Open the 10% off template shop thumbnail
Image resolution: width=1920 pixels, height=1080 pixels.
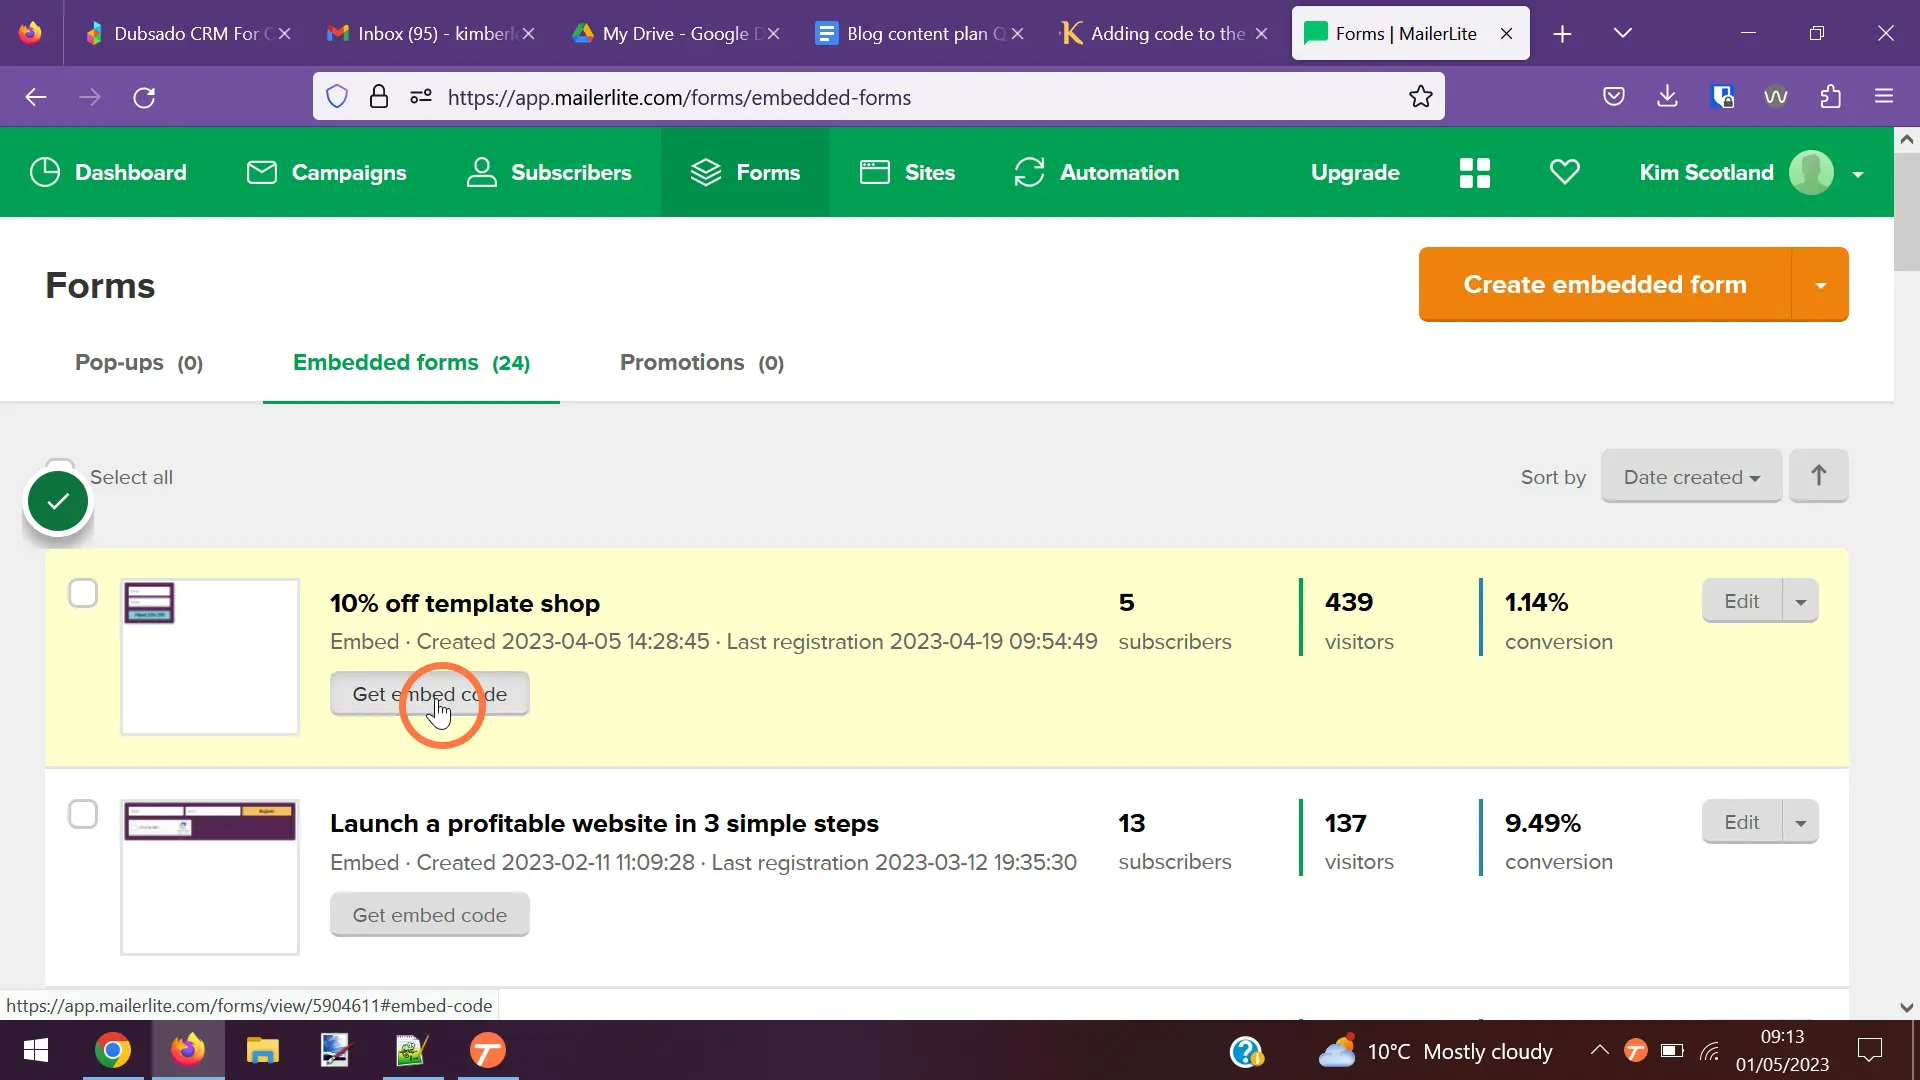[x=210, y=657]
